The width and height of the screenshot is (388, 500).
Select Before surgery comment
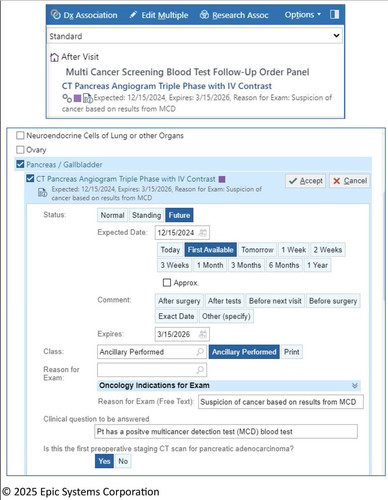coord(333,301)
